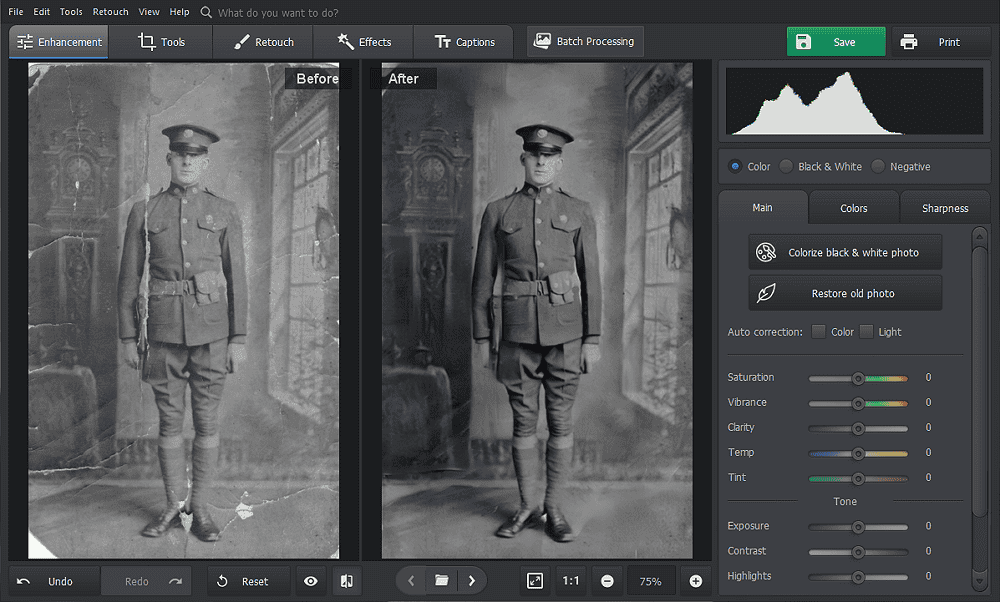Screen dimensions: 1000x602
Task: Open the Effects tab
Action: 364,42
